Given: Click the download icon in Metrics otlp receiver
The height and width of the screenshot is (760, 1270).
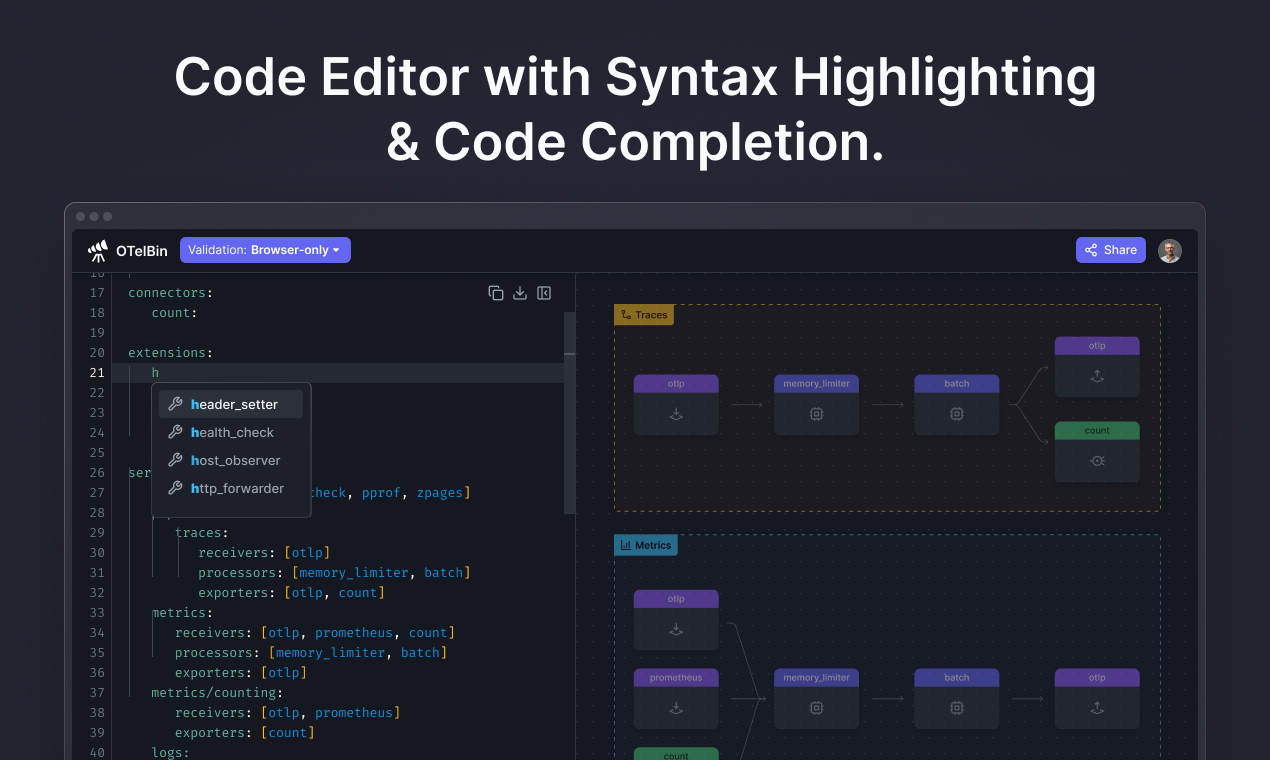Looking at the screenshot, I should coord(676,630).
